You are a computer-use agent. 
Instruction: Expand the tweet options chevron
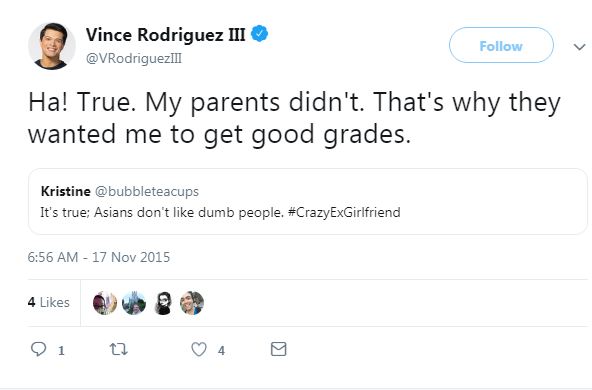pos(579,47)
